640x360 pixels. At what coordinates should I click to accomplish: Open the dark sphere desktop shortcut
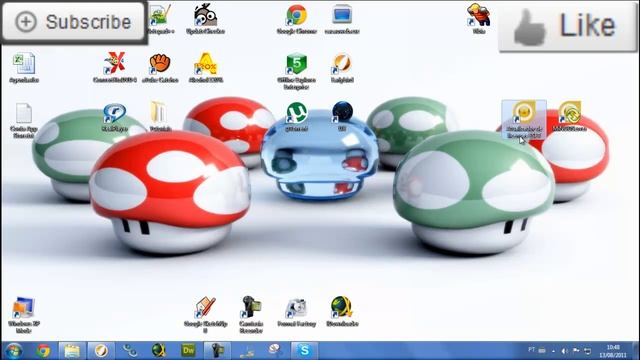pyautogui.click(x=342, y=116)
